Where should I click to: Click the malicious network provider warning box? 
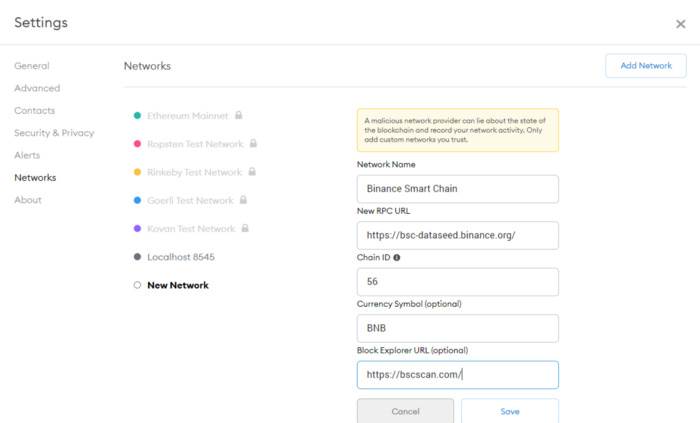[458, 130]
